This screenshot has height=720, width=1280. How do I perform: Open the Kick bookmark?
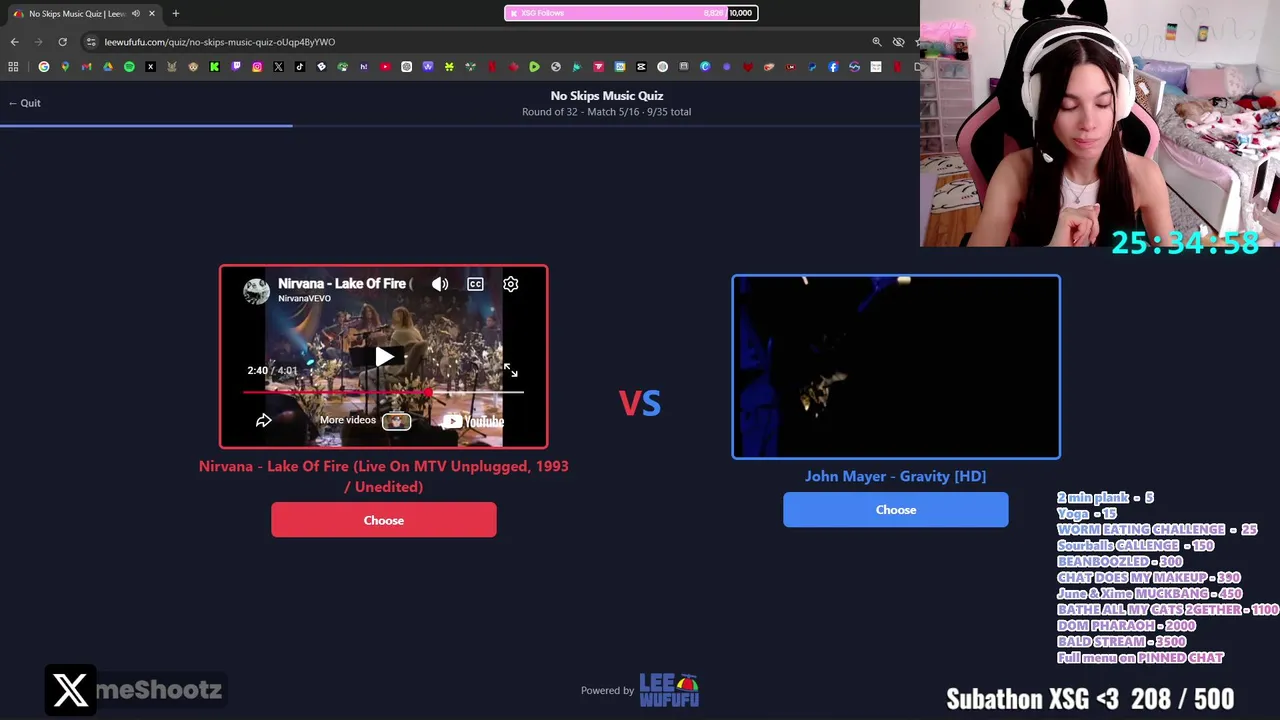(214, 67)
